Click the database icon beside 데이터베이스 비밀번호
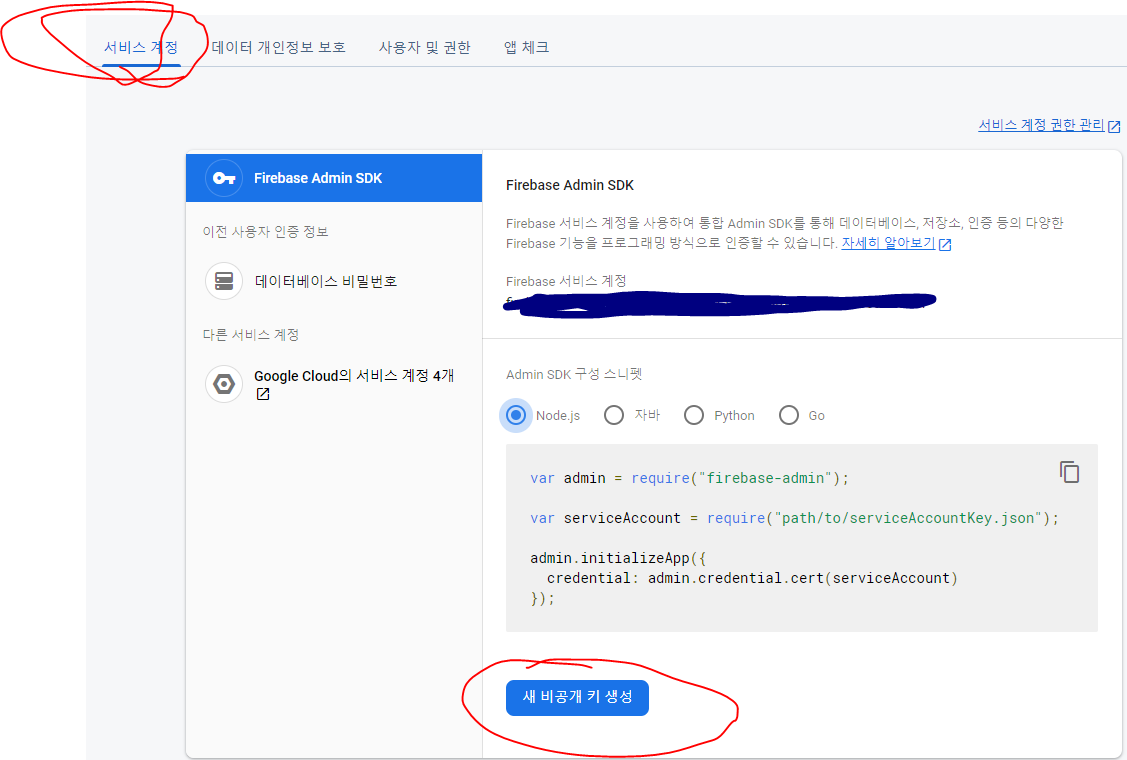 [224, 281]
